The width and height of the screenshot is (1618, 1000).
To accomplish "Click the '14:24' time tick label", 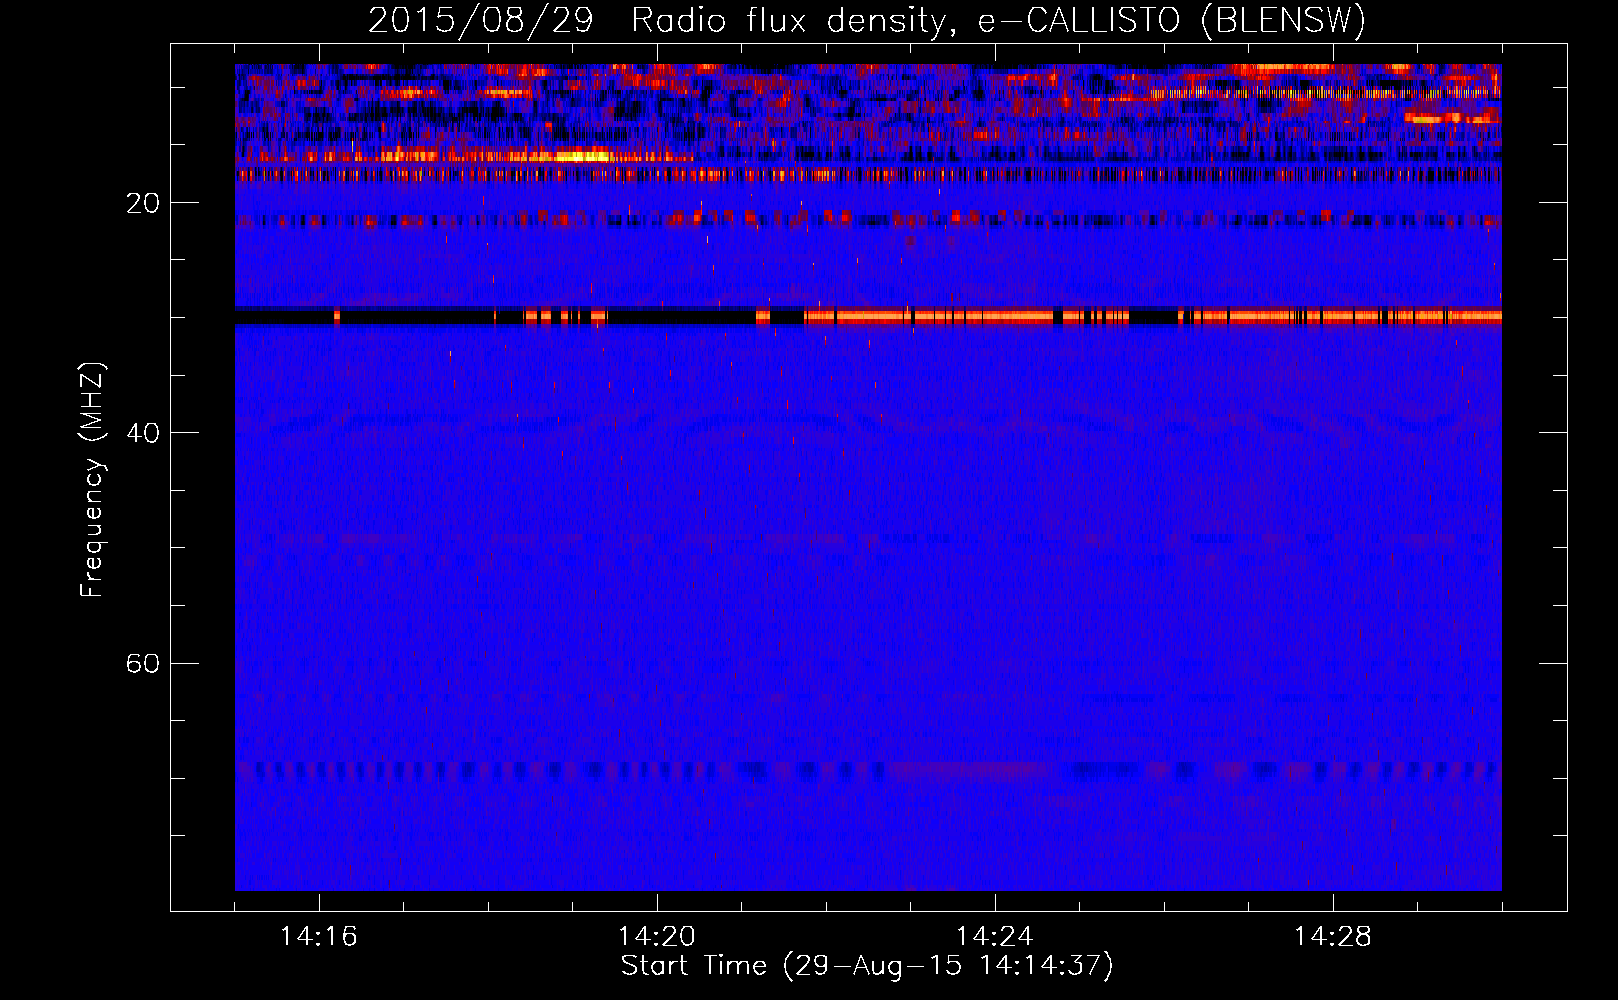I will click(995, 936).
